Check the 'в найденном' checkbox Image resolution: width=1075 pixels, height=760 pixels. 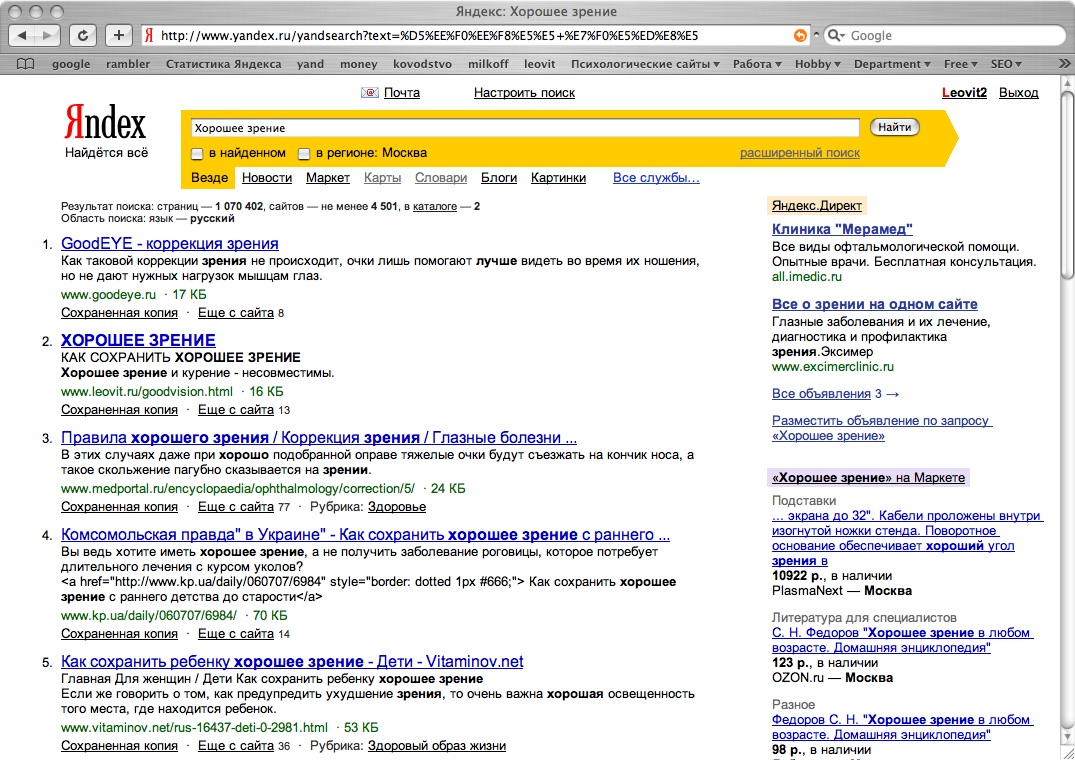197,154
